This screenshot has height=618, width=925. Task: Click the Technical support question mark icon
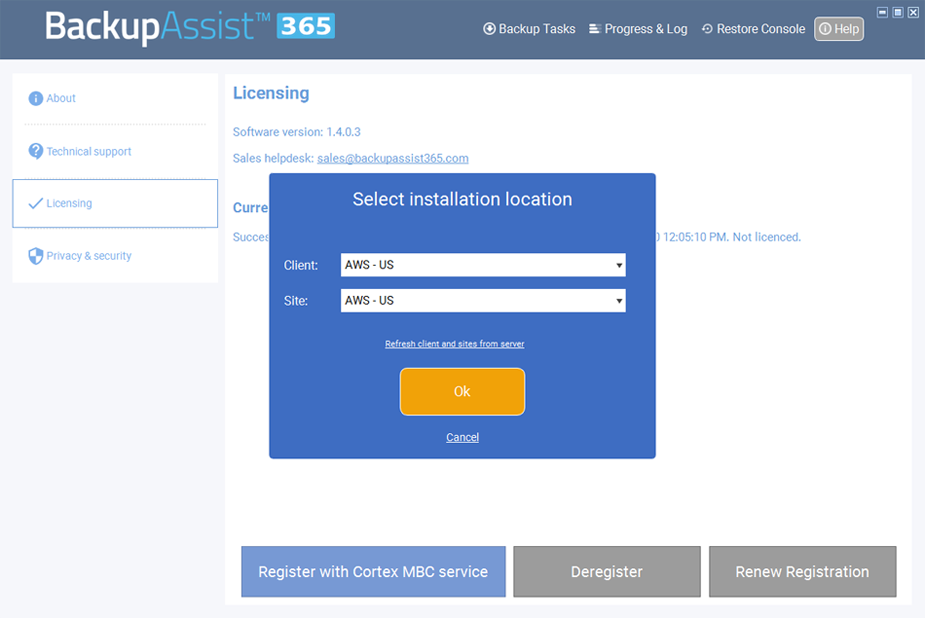[36, 151]
